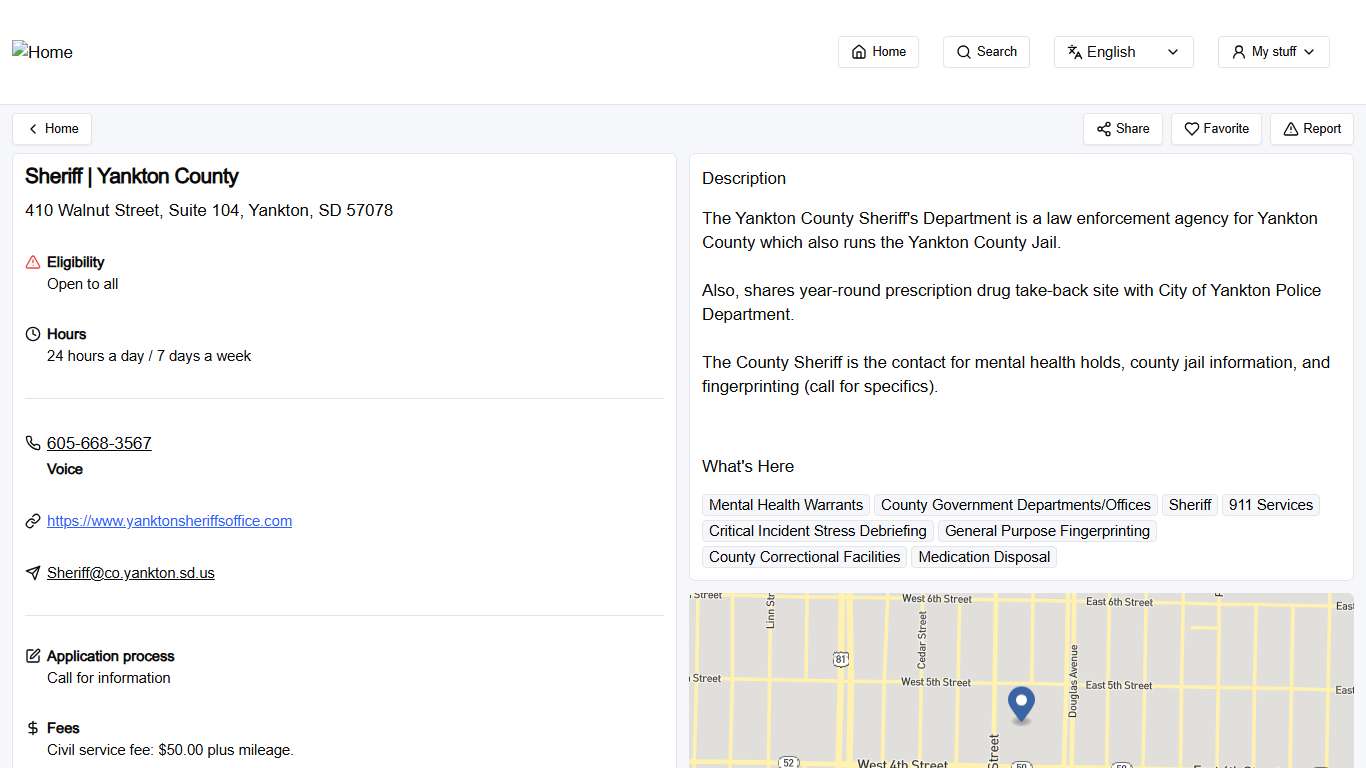Click the paper plane icon beside the email address
This screenshot has width=1366, height=768.
click(33, 572)
